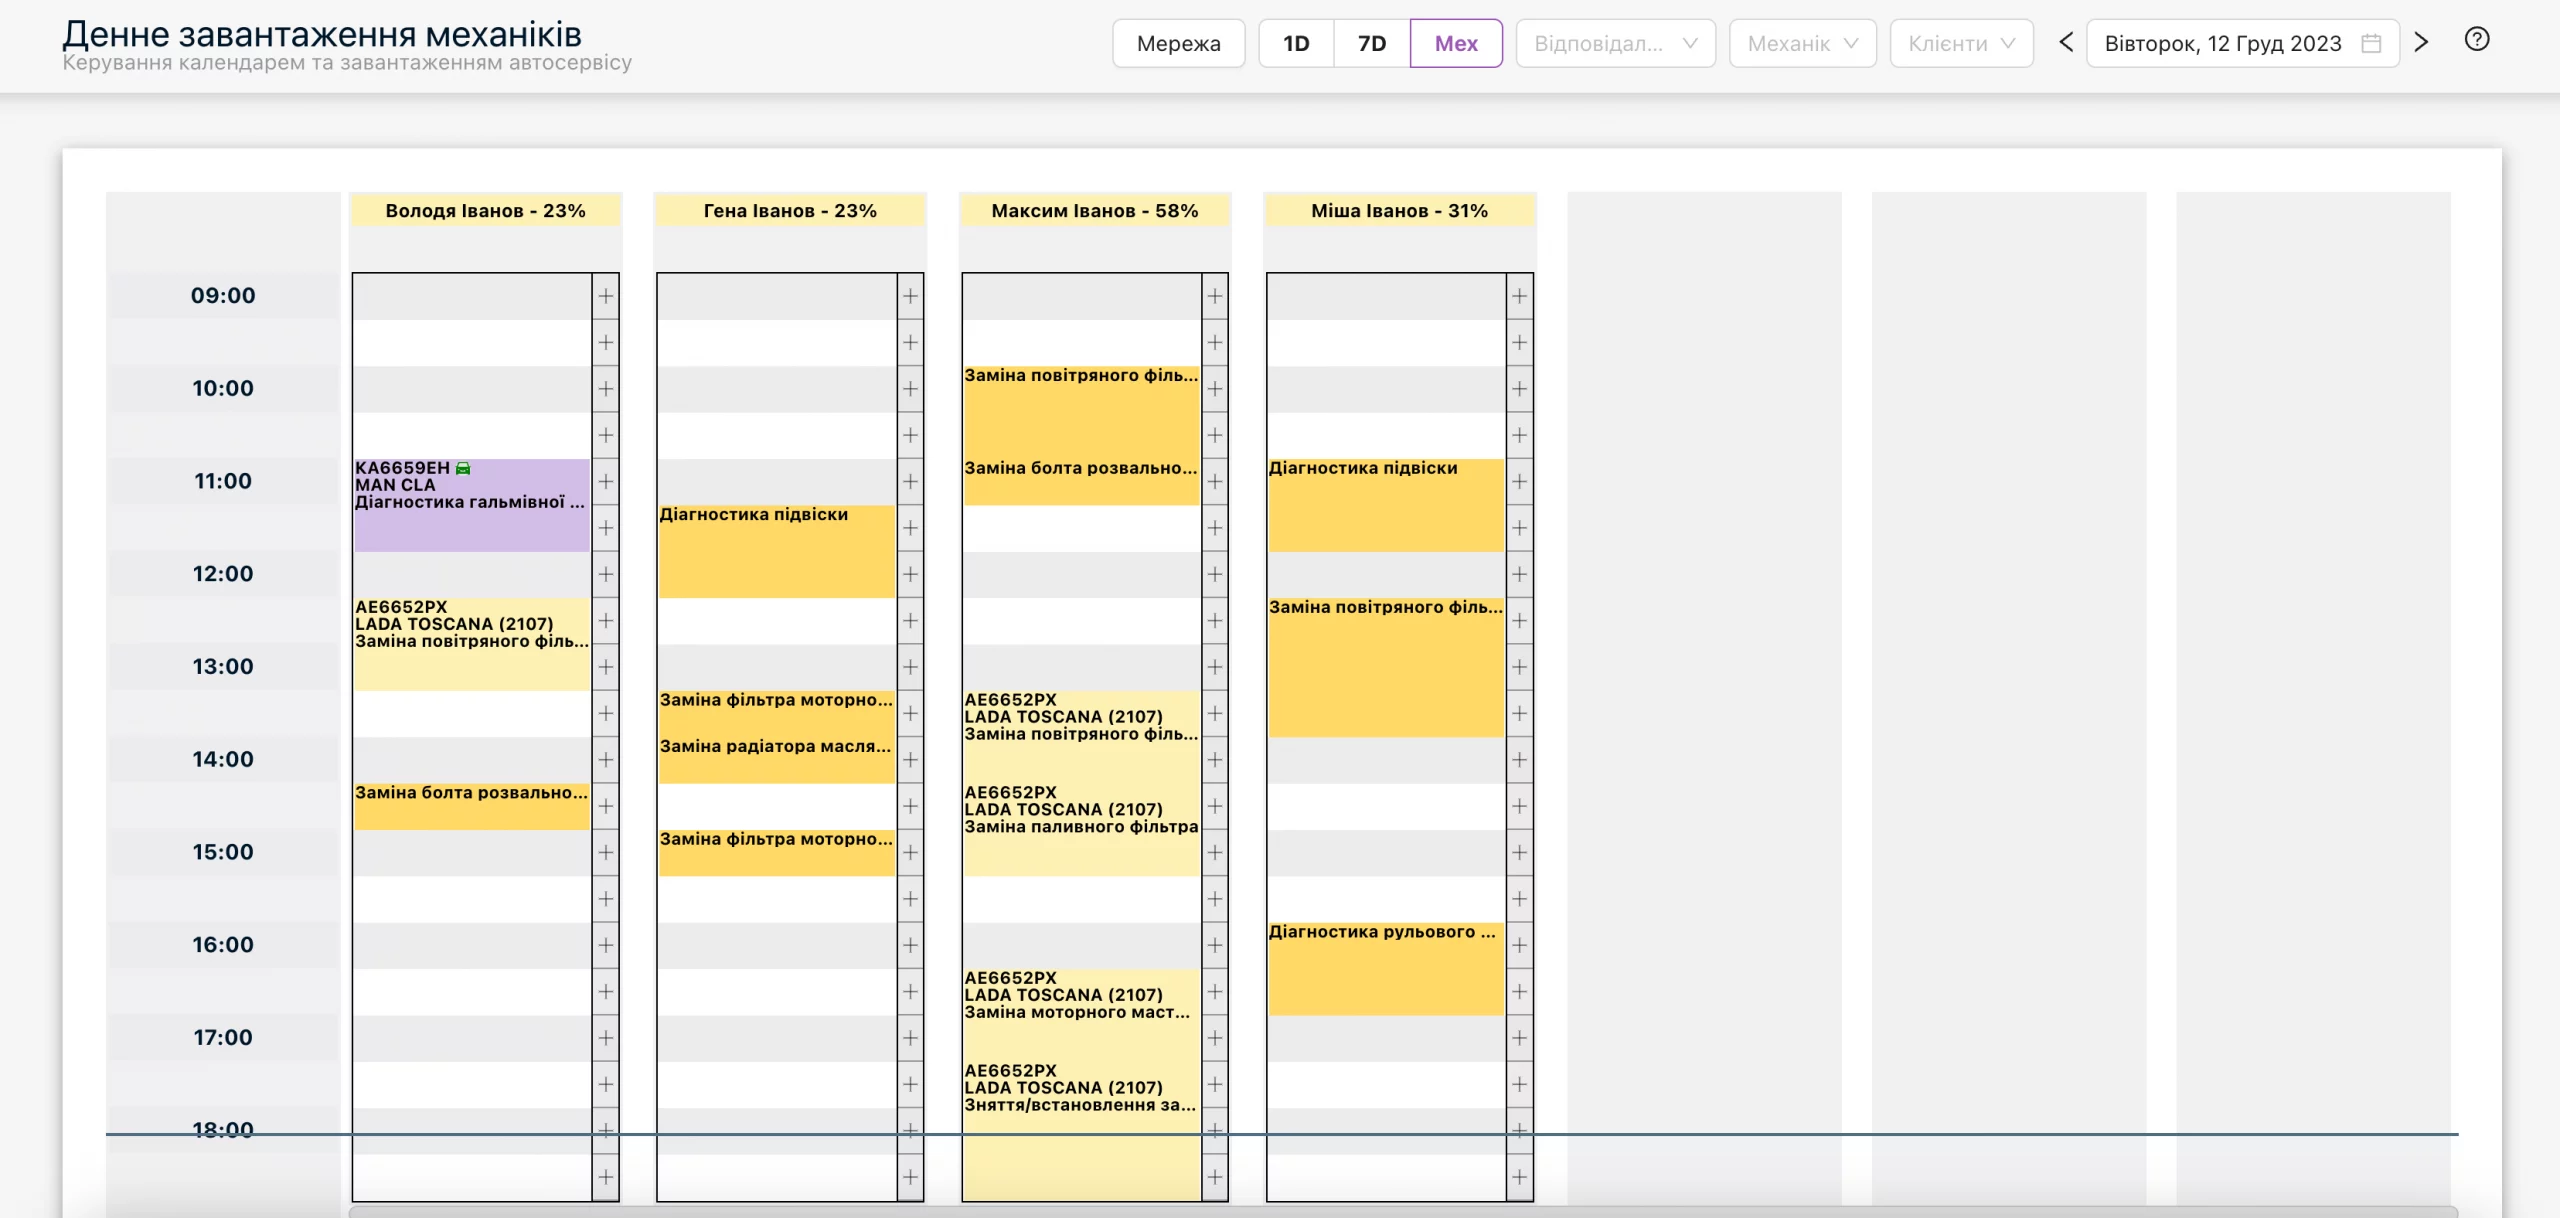This screenshot has height=1218, width=2560.
Task: Add task for Володя Іванов at 10:00
Action: [606, 389]
